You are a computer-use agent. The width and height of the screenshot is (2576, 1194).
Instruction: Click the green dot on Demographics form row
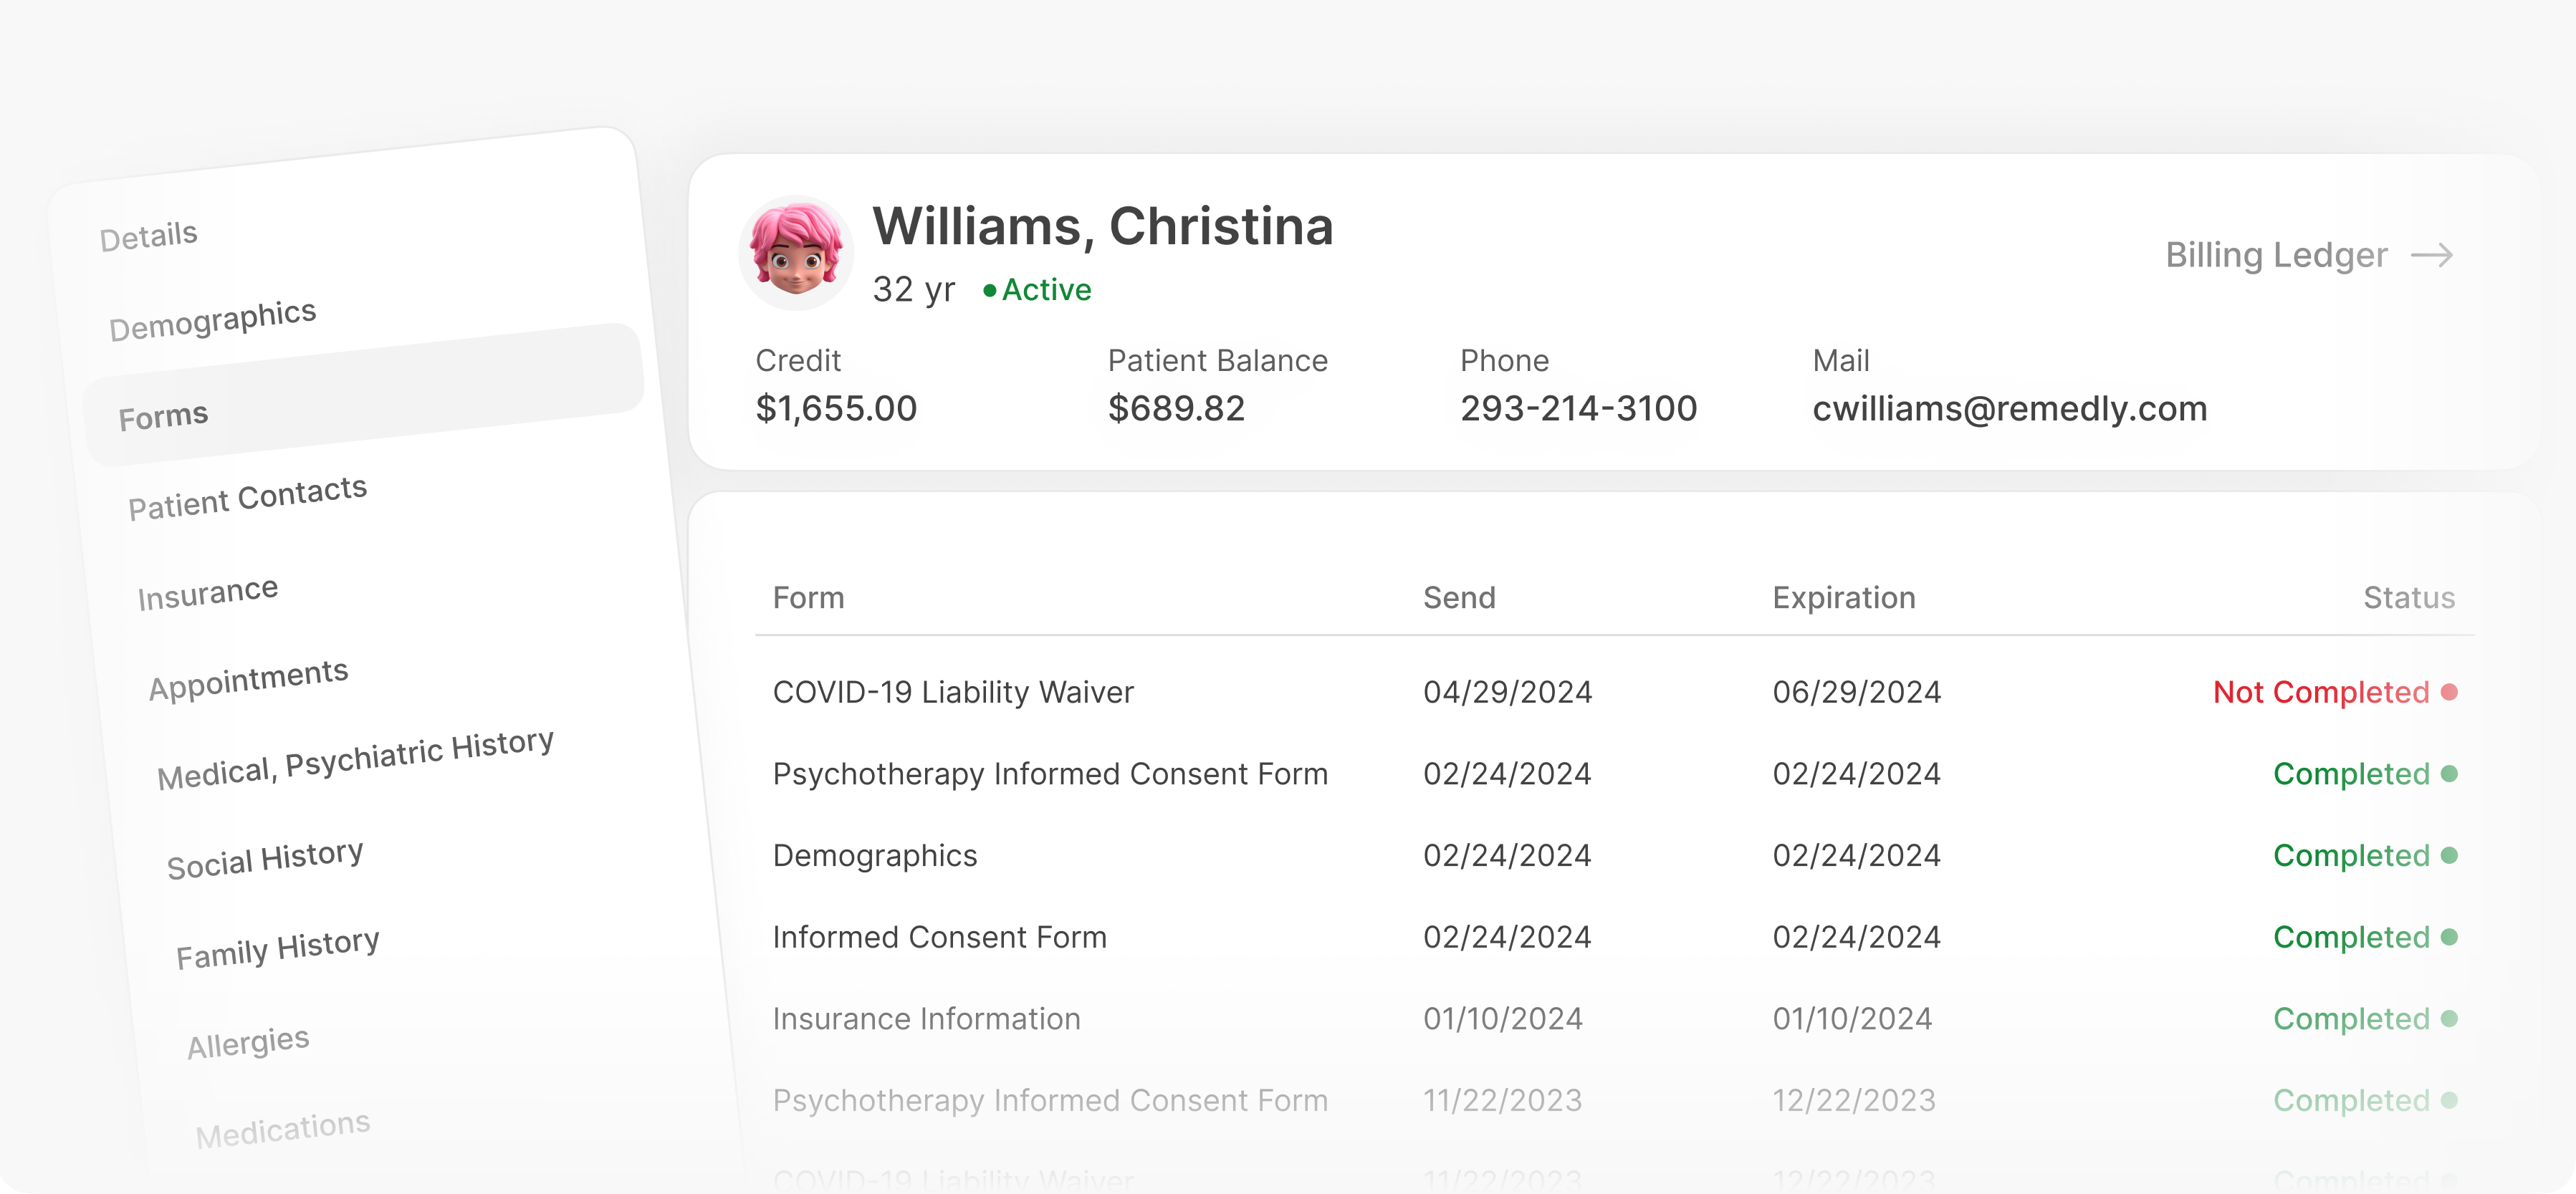click(2449, 856)
